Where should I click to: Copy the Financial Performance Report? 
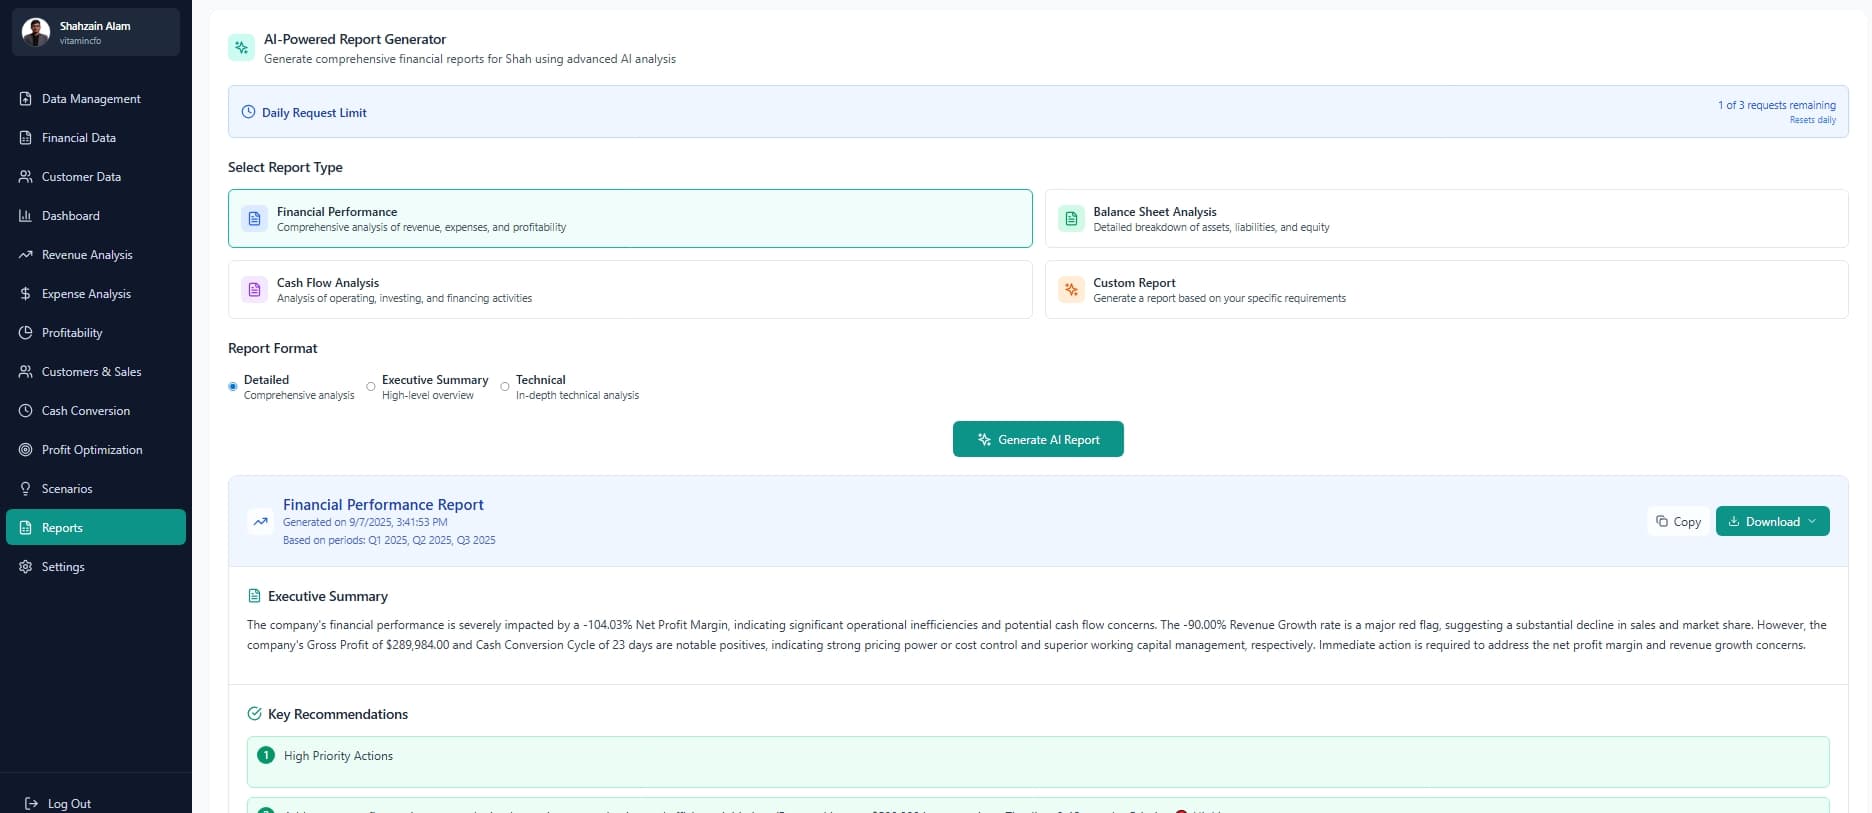point(1678,521)
